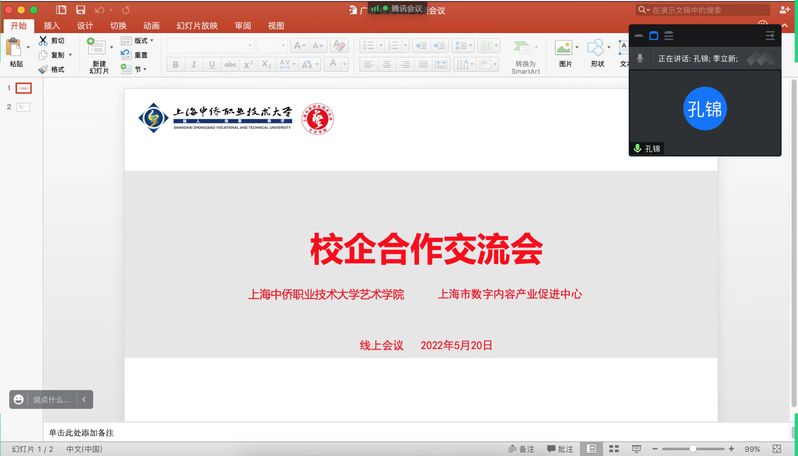The width and height of the screenshot is (798, 456).
Task: Open the font name combo box
Action: coord(208,45)
